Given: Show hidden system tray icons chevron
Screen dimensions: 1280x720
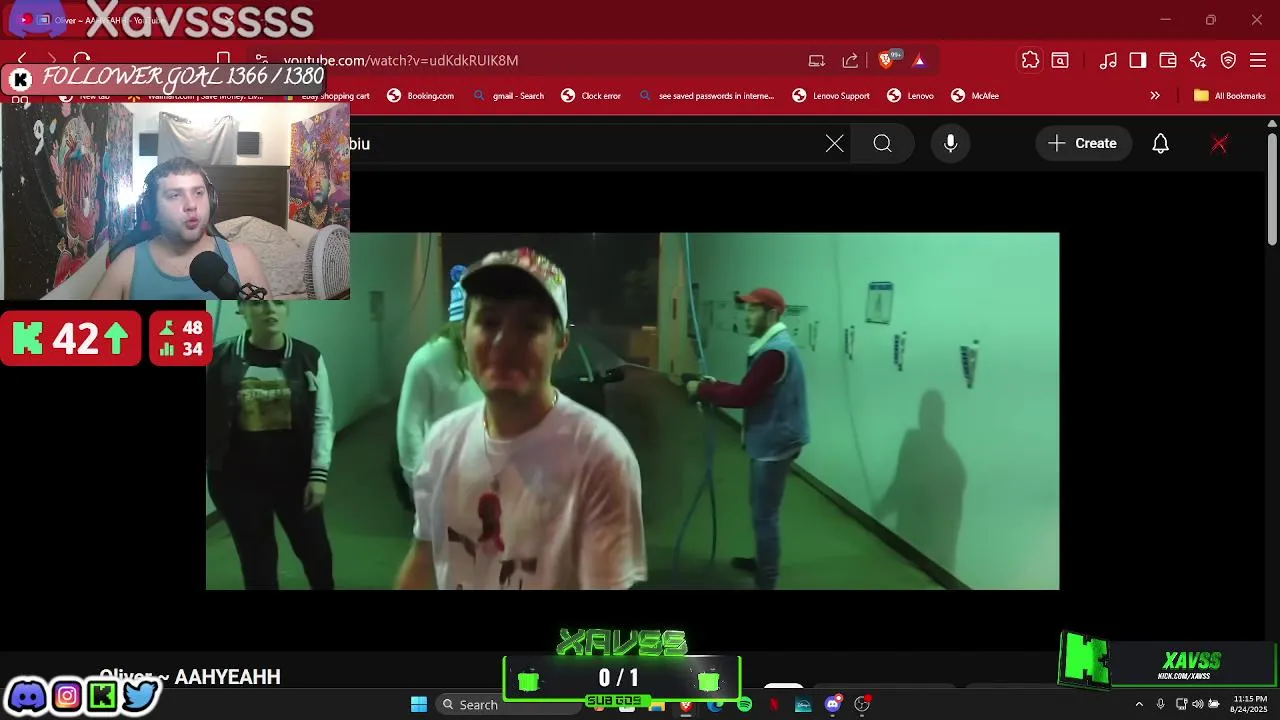Looking at the screenshot, I should point(1139,704).
